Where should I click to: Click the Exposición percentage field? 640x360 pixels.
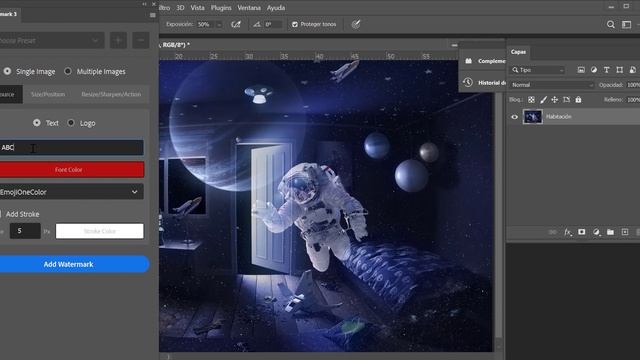point(205,24)
